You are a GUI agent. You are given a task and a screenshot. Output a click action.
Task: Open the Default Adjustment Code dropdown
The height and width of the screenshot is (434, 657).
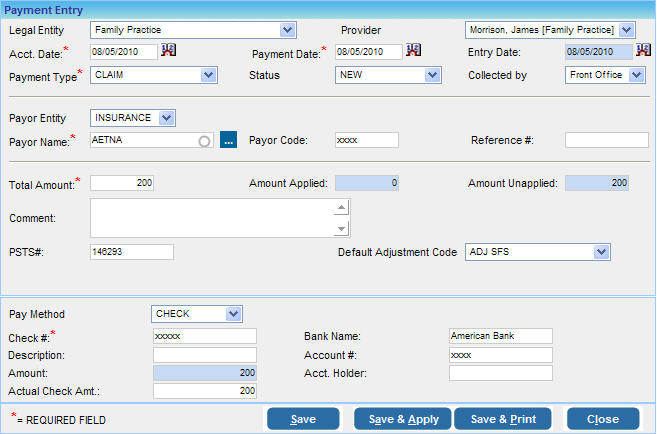601,252
